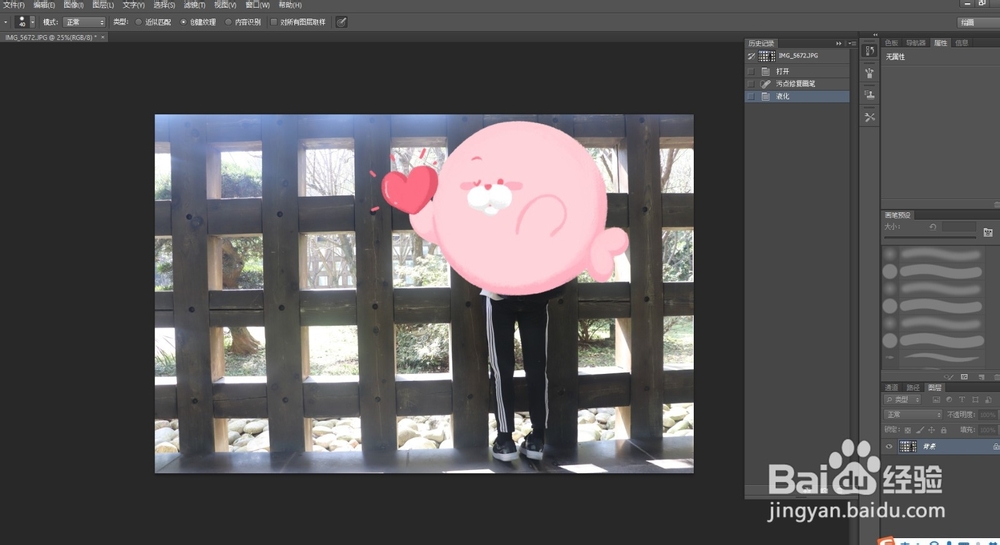Switch to the 信息 tab
The height and width of the screenshot is (545, 1000).
coord(962,43)
